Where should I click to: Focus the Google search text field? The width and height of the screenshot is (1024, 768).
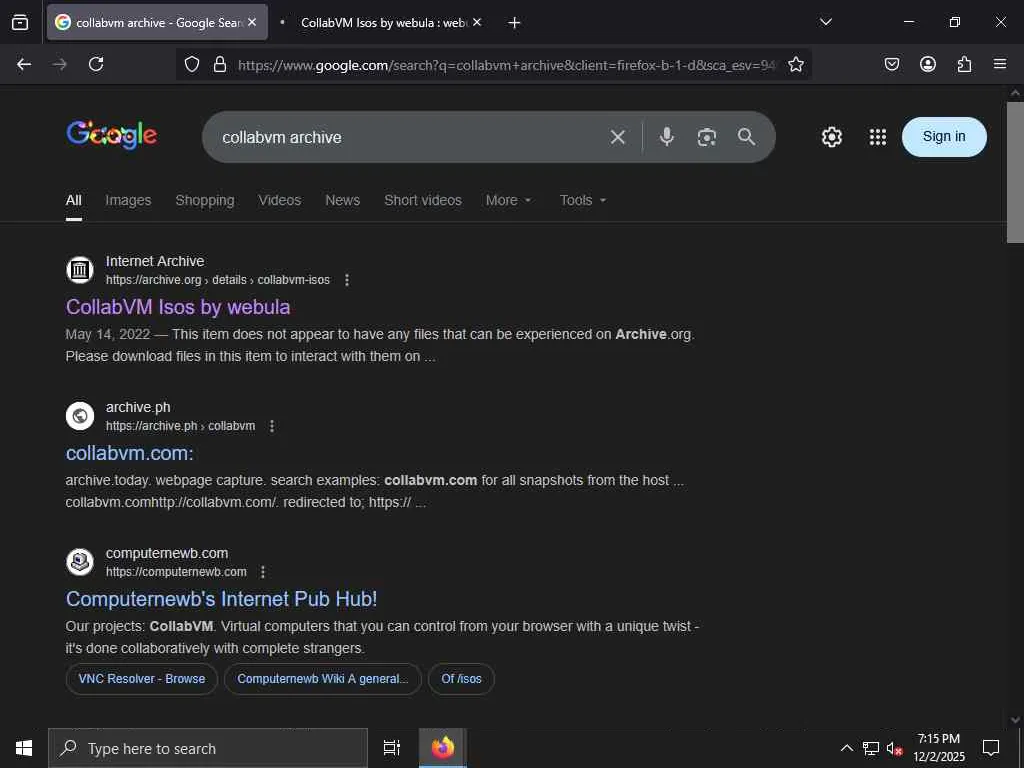tap(411, 137)
